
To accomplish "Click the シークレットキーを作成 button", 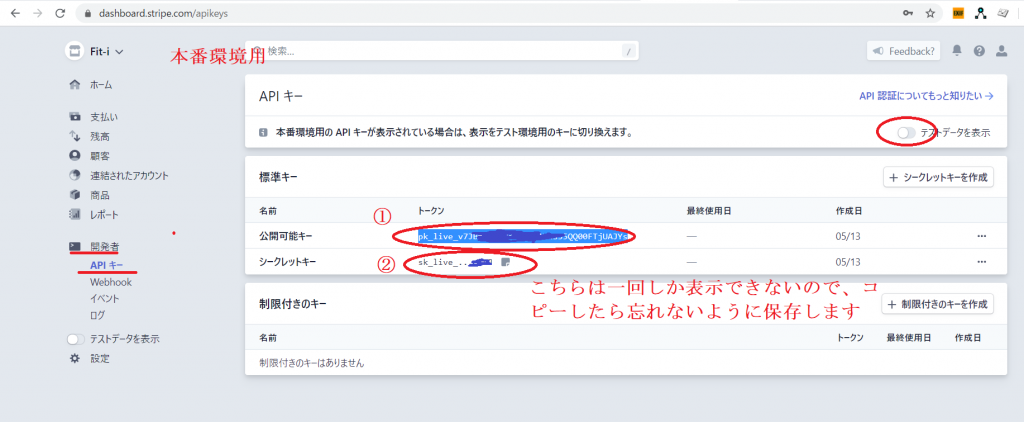I will (x=938, y=177).
